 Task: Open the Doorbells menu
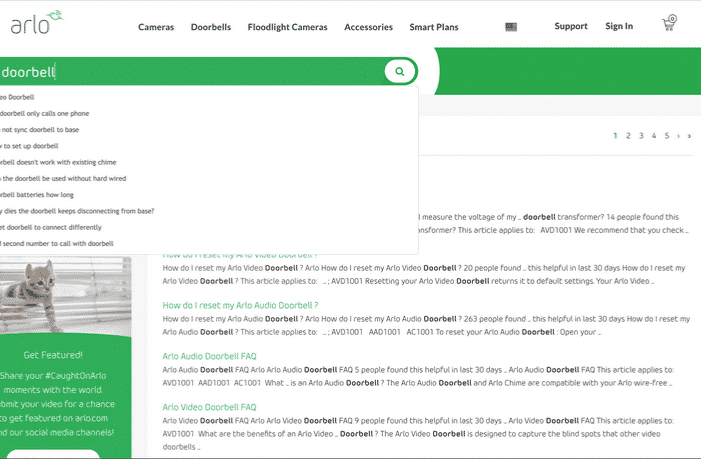(211, 27)
